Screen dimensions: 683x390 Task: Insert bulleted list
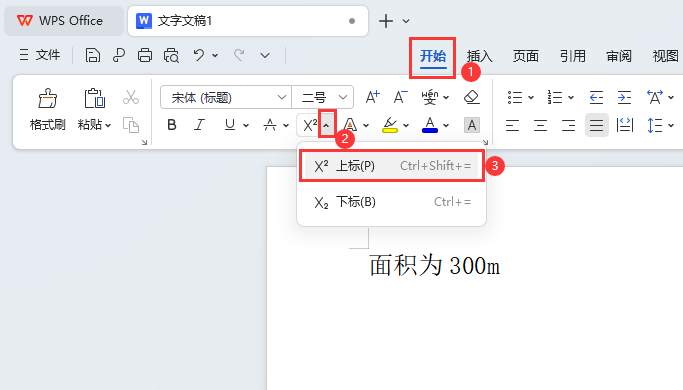(x=515, y=97)
